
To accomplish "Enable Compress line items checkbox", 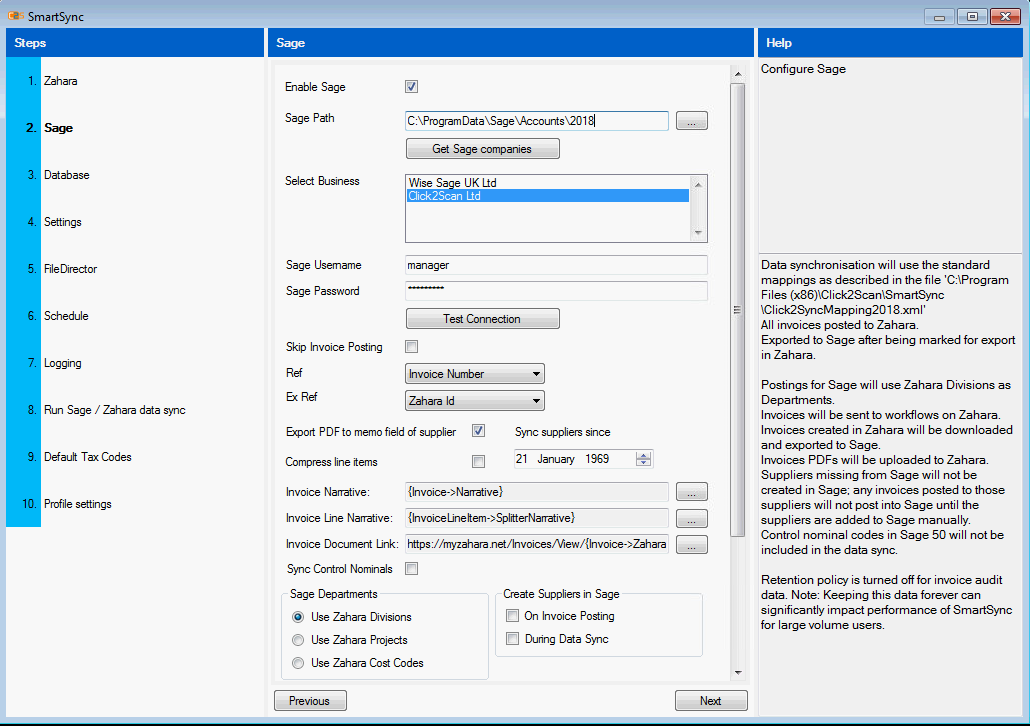I will tap(479, 462).
